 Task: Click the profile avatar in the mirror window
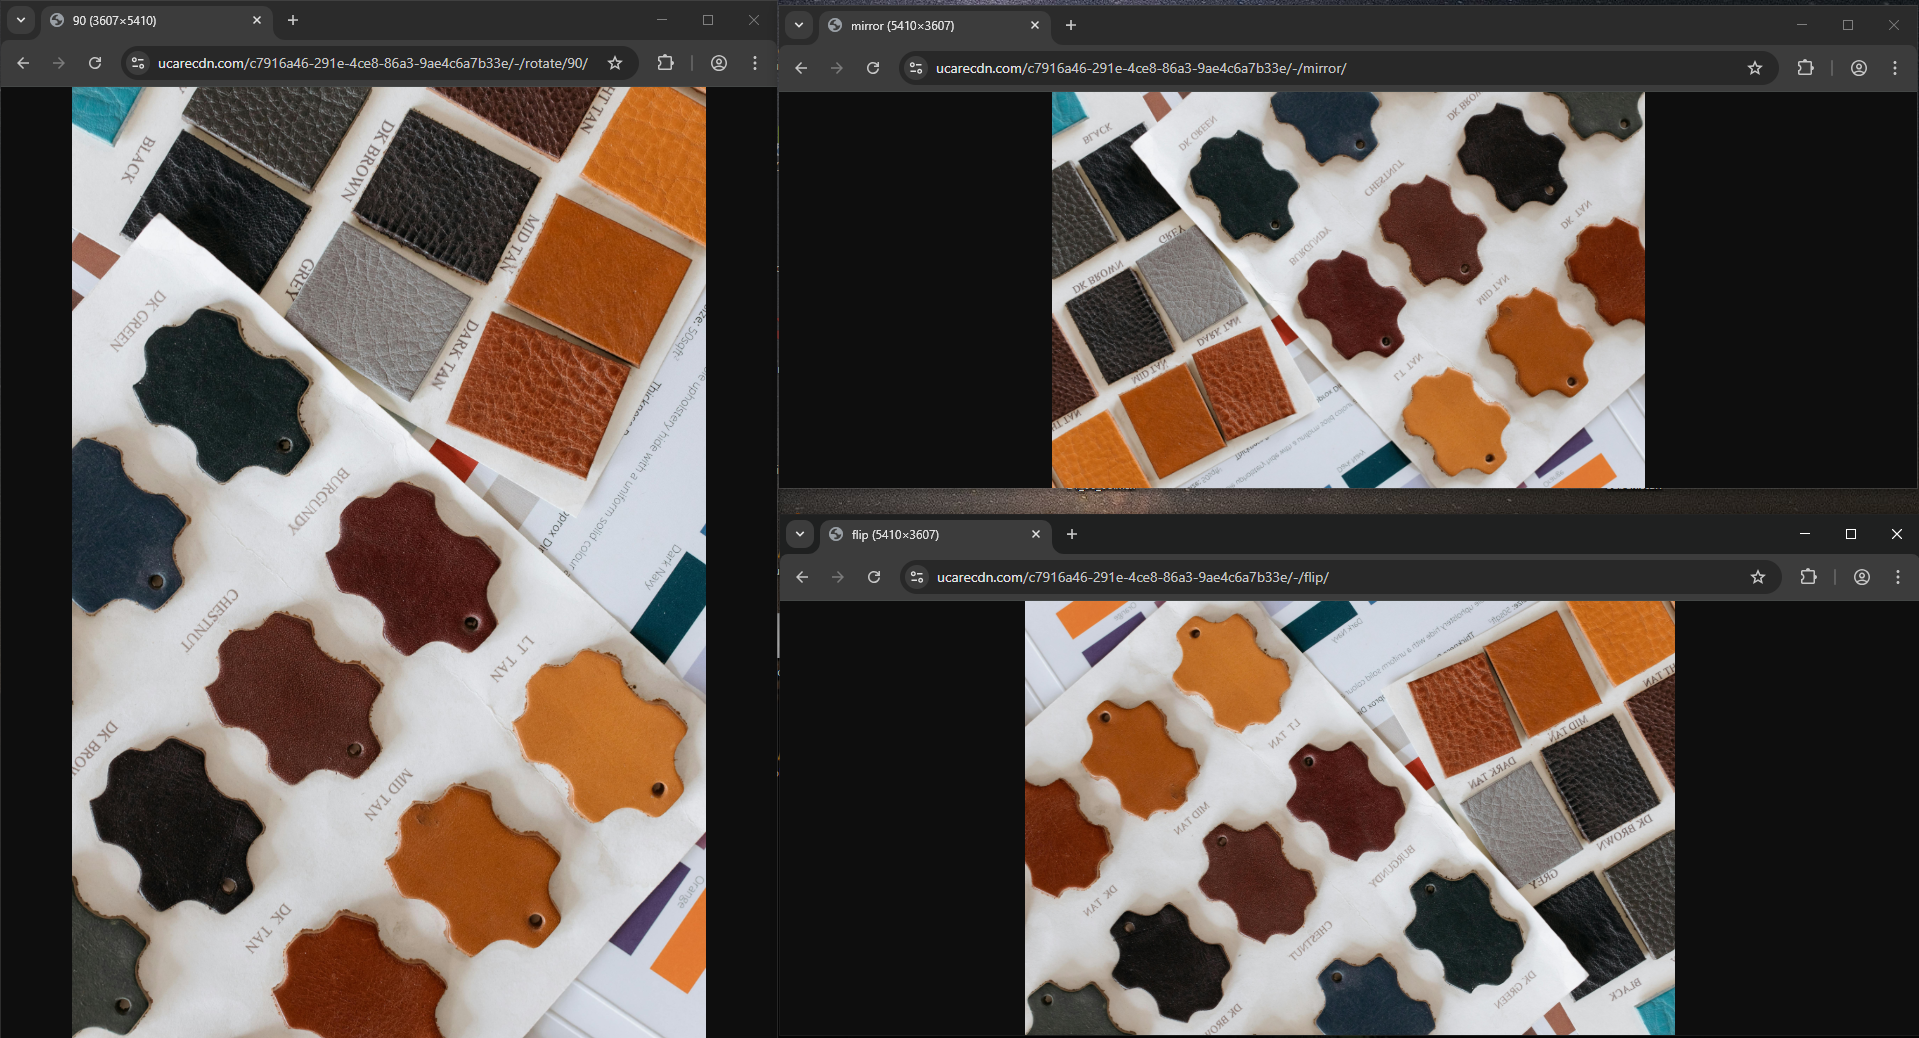1858,68
